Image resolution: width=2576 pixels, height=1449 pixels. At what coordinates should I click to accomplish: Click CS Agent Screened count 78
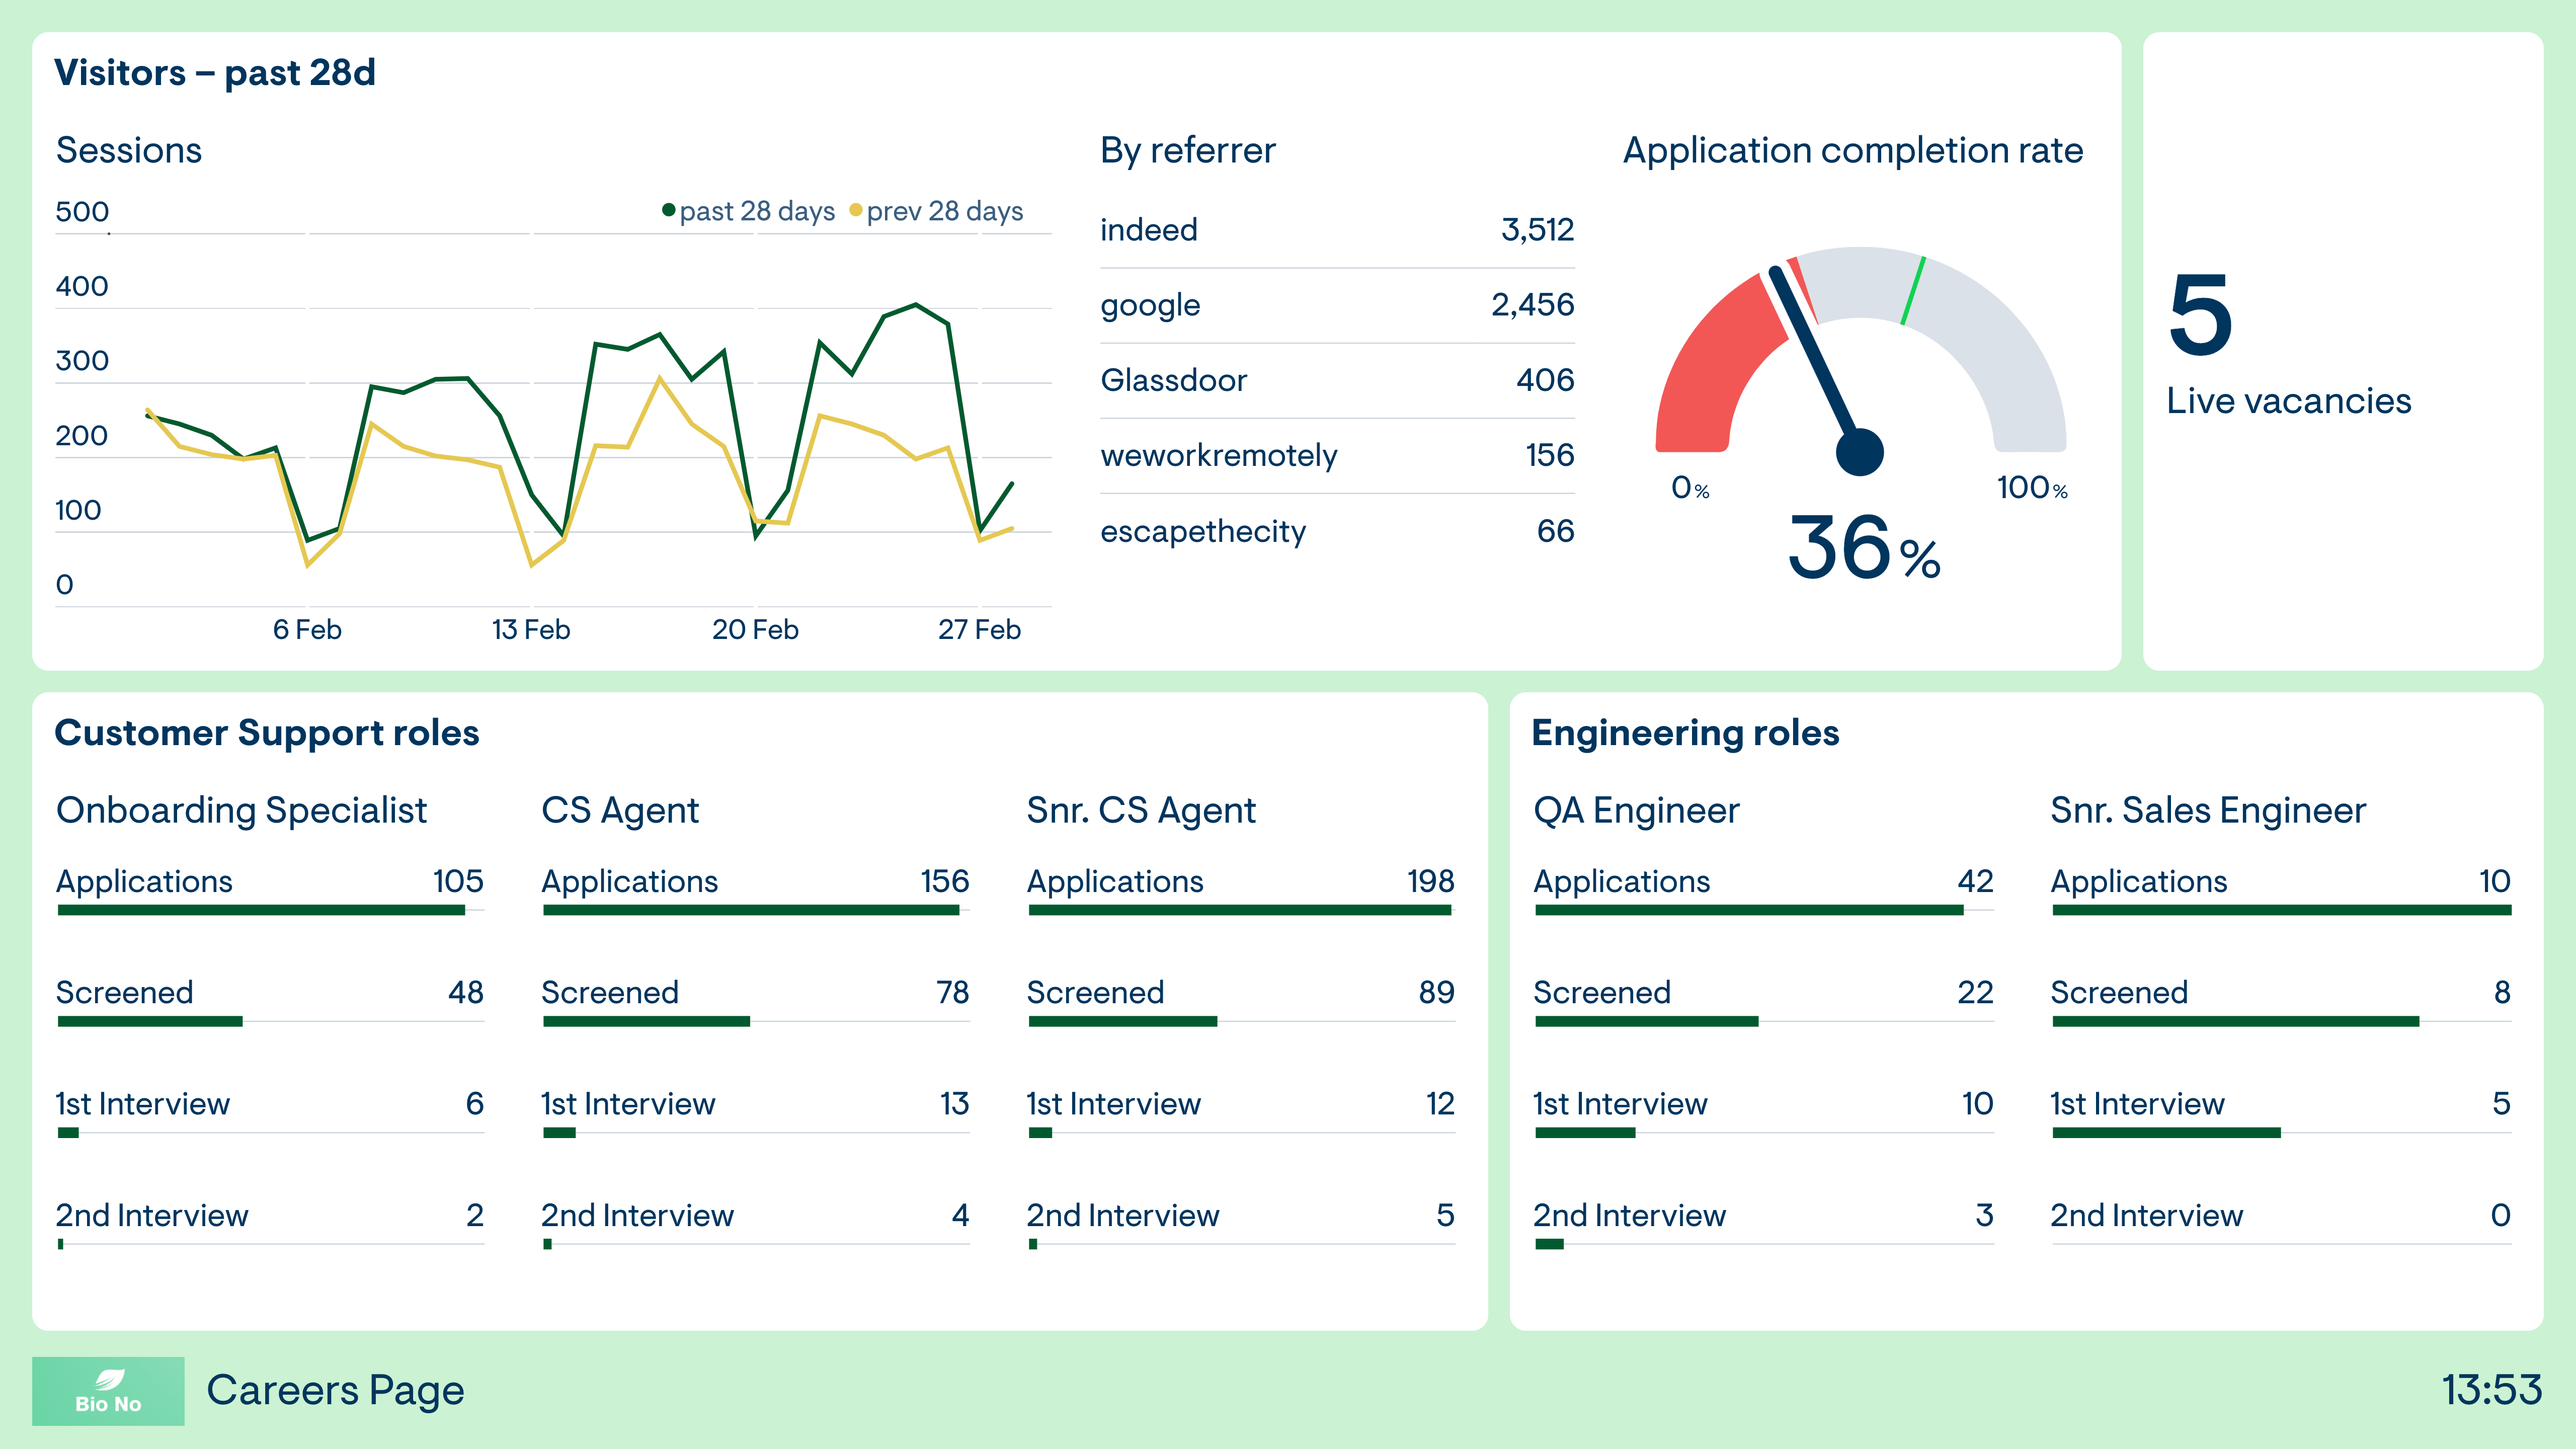tap(953, 992)
